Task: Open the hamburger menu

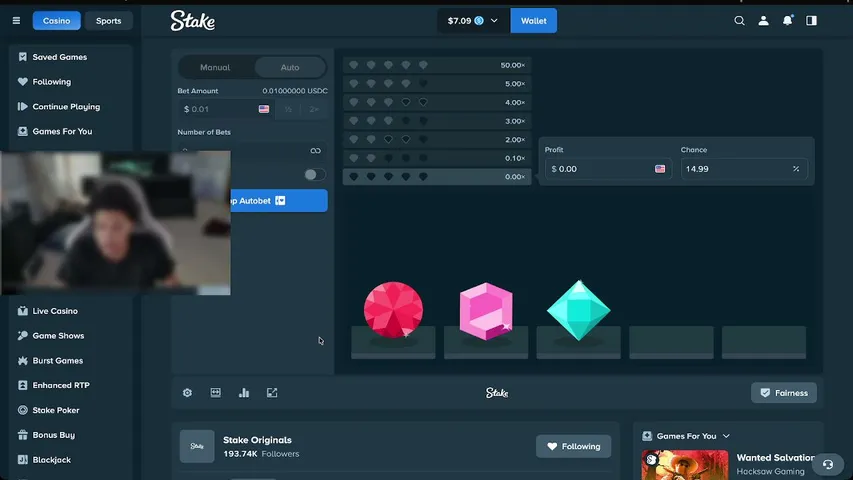Action: (x=16, y=21)
